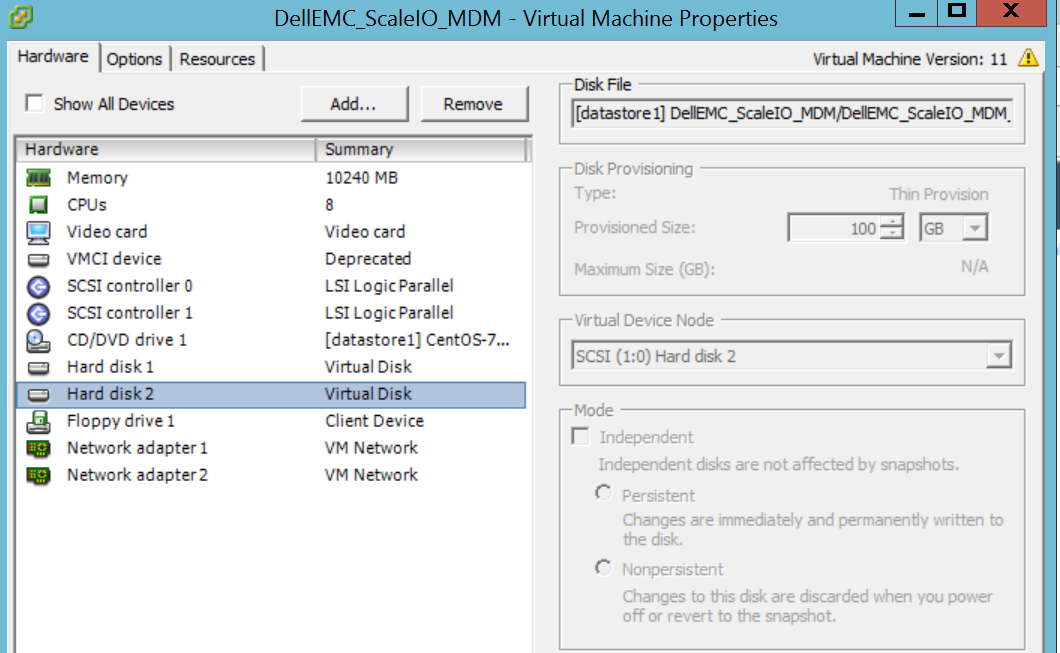The width and height of the screenshot is (1060, 653).
Task: Click the Floppy drive 1 icon
Action: (x=39, y=422)
